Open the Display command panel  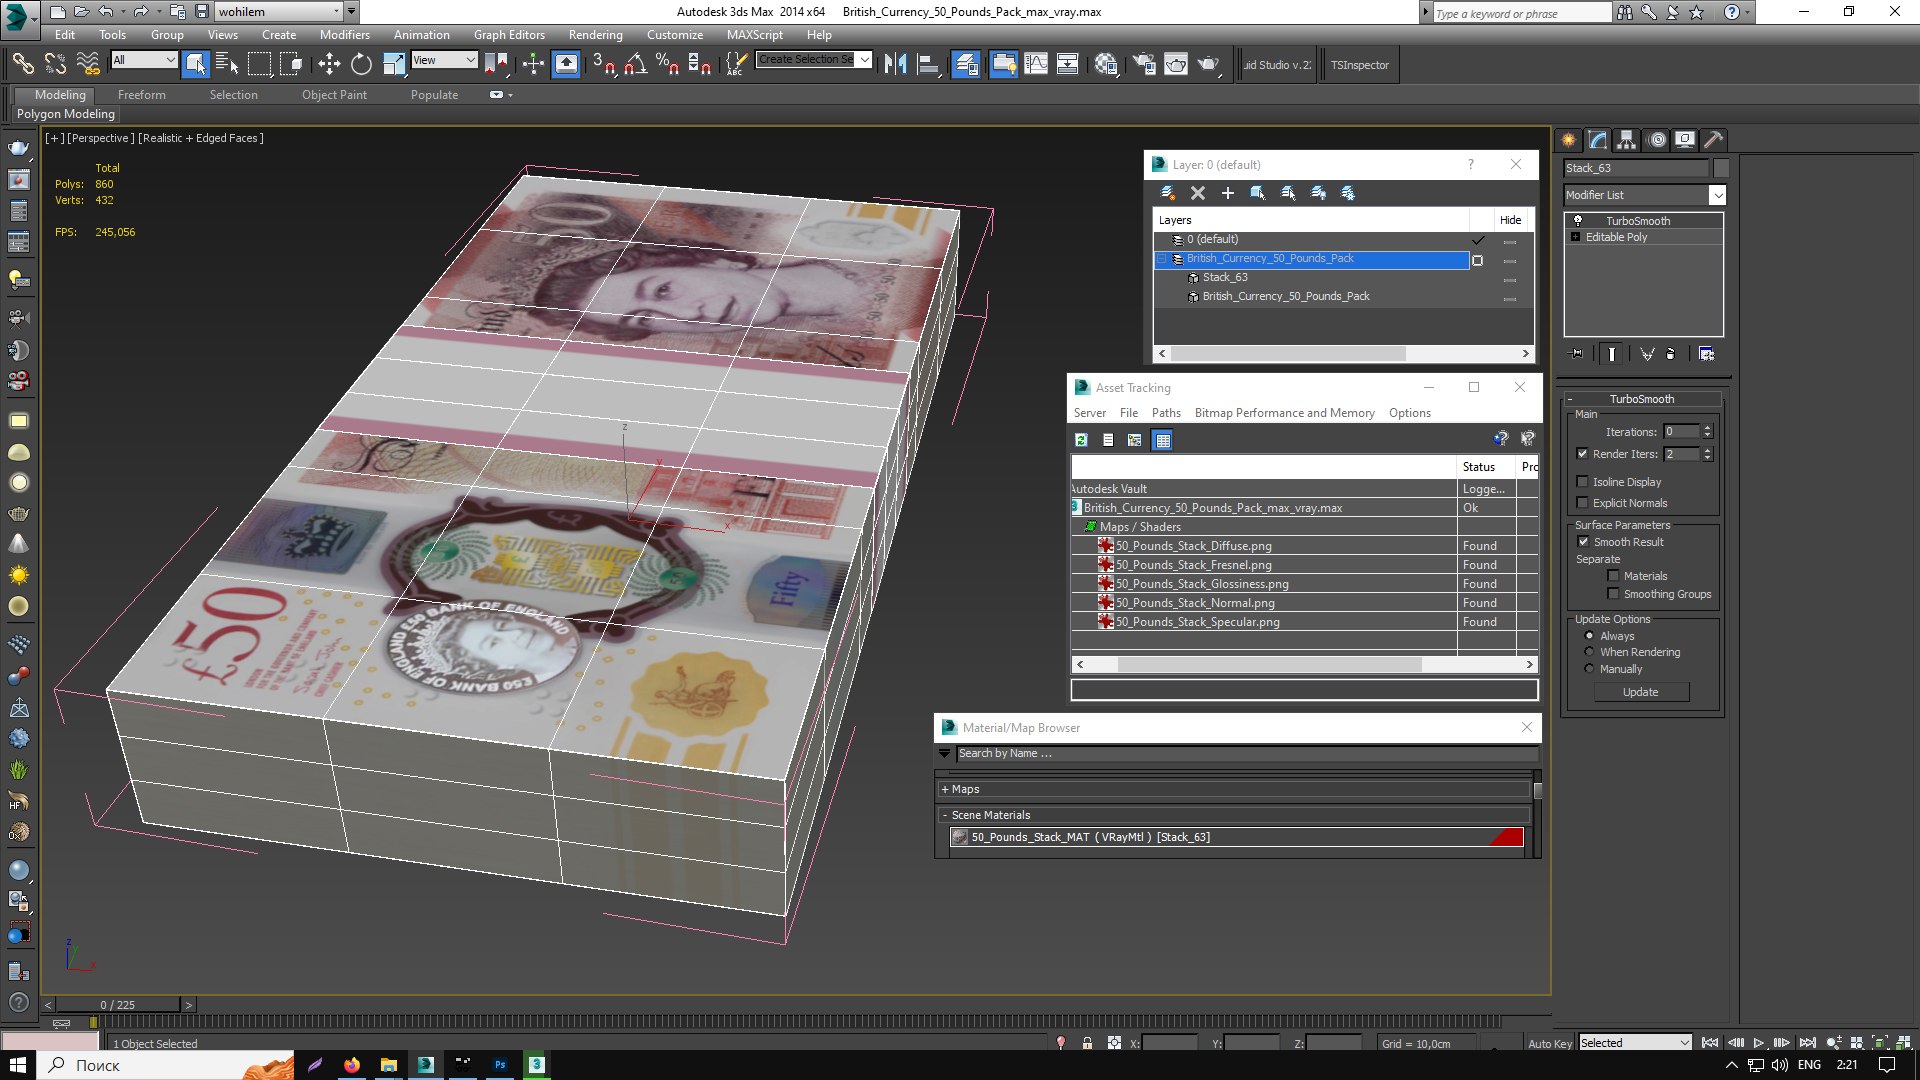coord(1685,140)
